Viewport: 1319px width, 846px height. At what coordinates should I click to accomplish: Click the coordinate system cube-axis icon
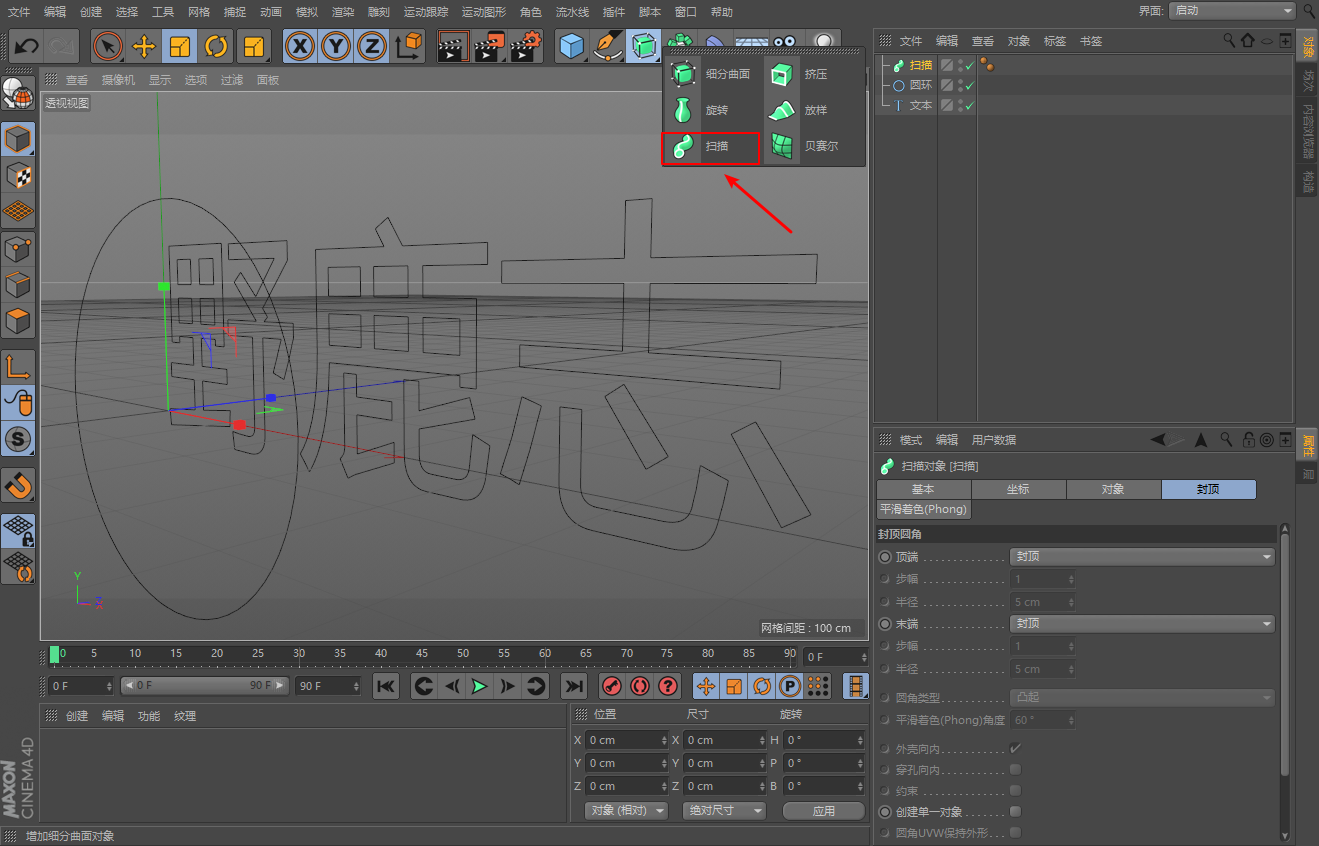coord(409,46)
